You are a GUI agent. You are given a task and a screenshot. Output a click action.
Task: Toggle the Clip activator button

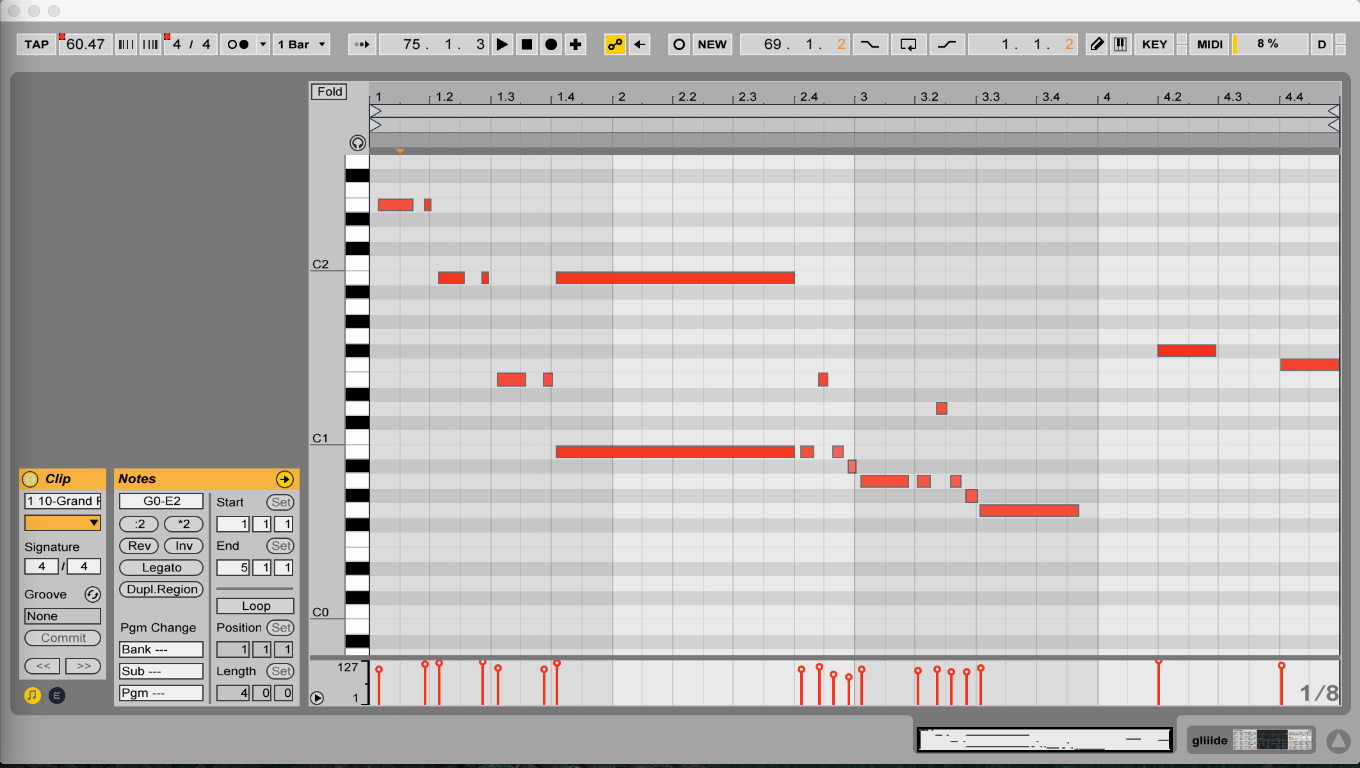(x=30, y=479)
